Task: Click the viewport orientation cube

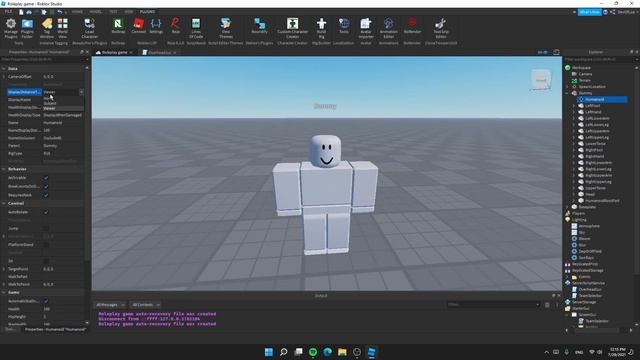Action: pyautogui.click(x=541, y=79)
